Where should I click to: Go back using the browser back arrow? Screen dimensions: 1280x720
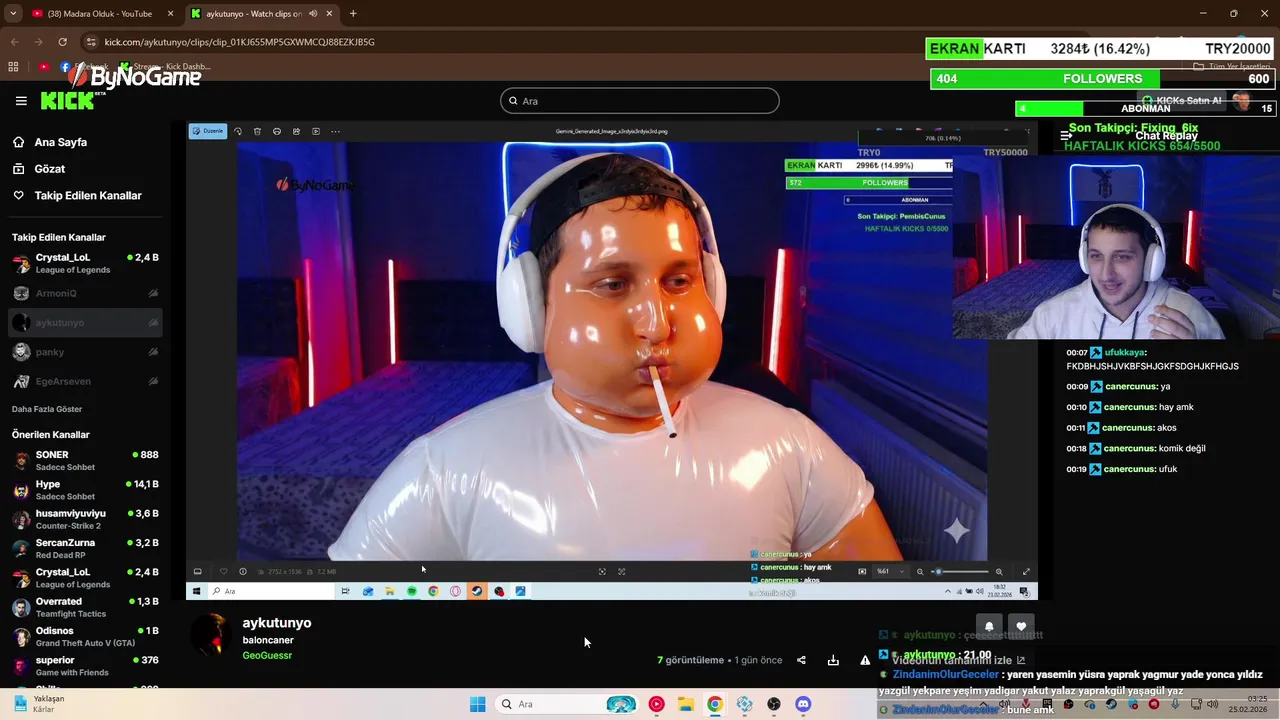[x=14, y=42]
